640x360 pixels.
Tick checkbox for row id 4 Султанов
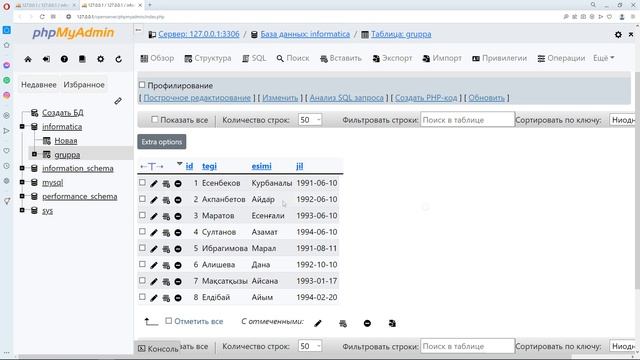coord(142,231)
